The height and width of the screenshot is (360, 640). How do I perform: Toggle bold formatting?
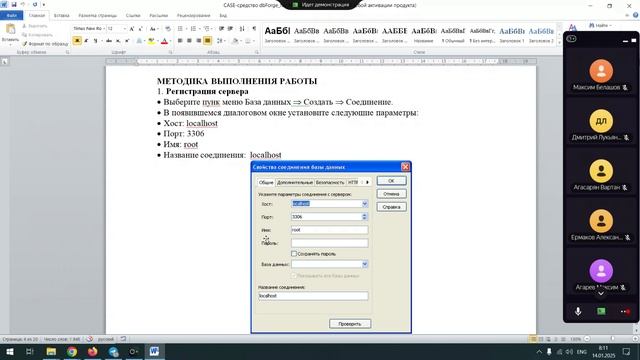point(77,41)
